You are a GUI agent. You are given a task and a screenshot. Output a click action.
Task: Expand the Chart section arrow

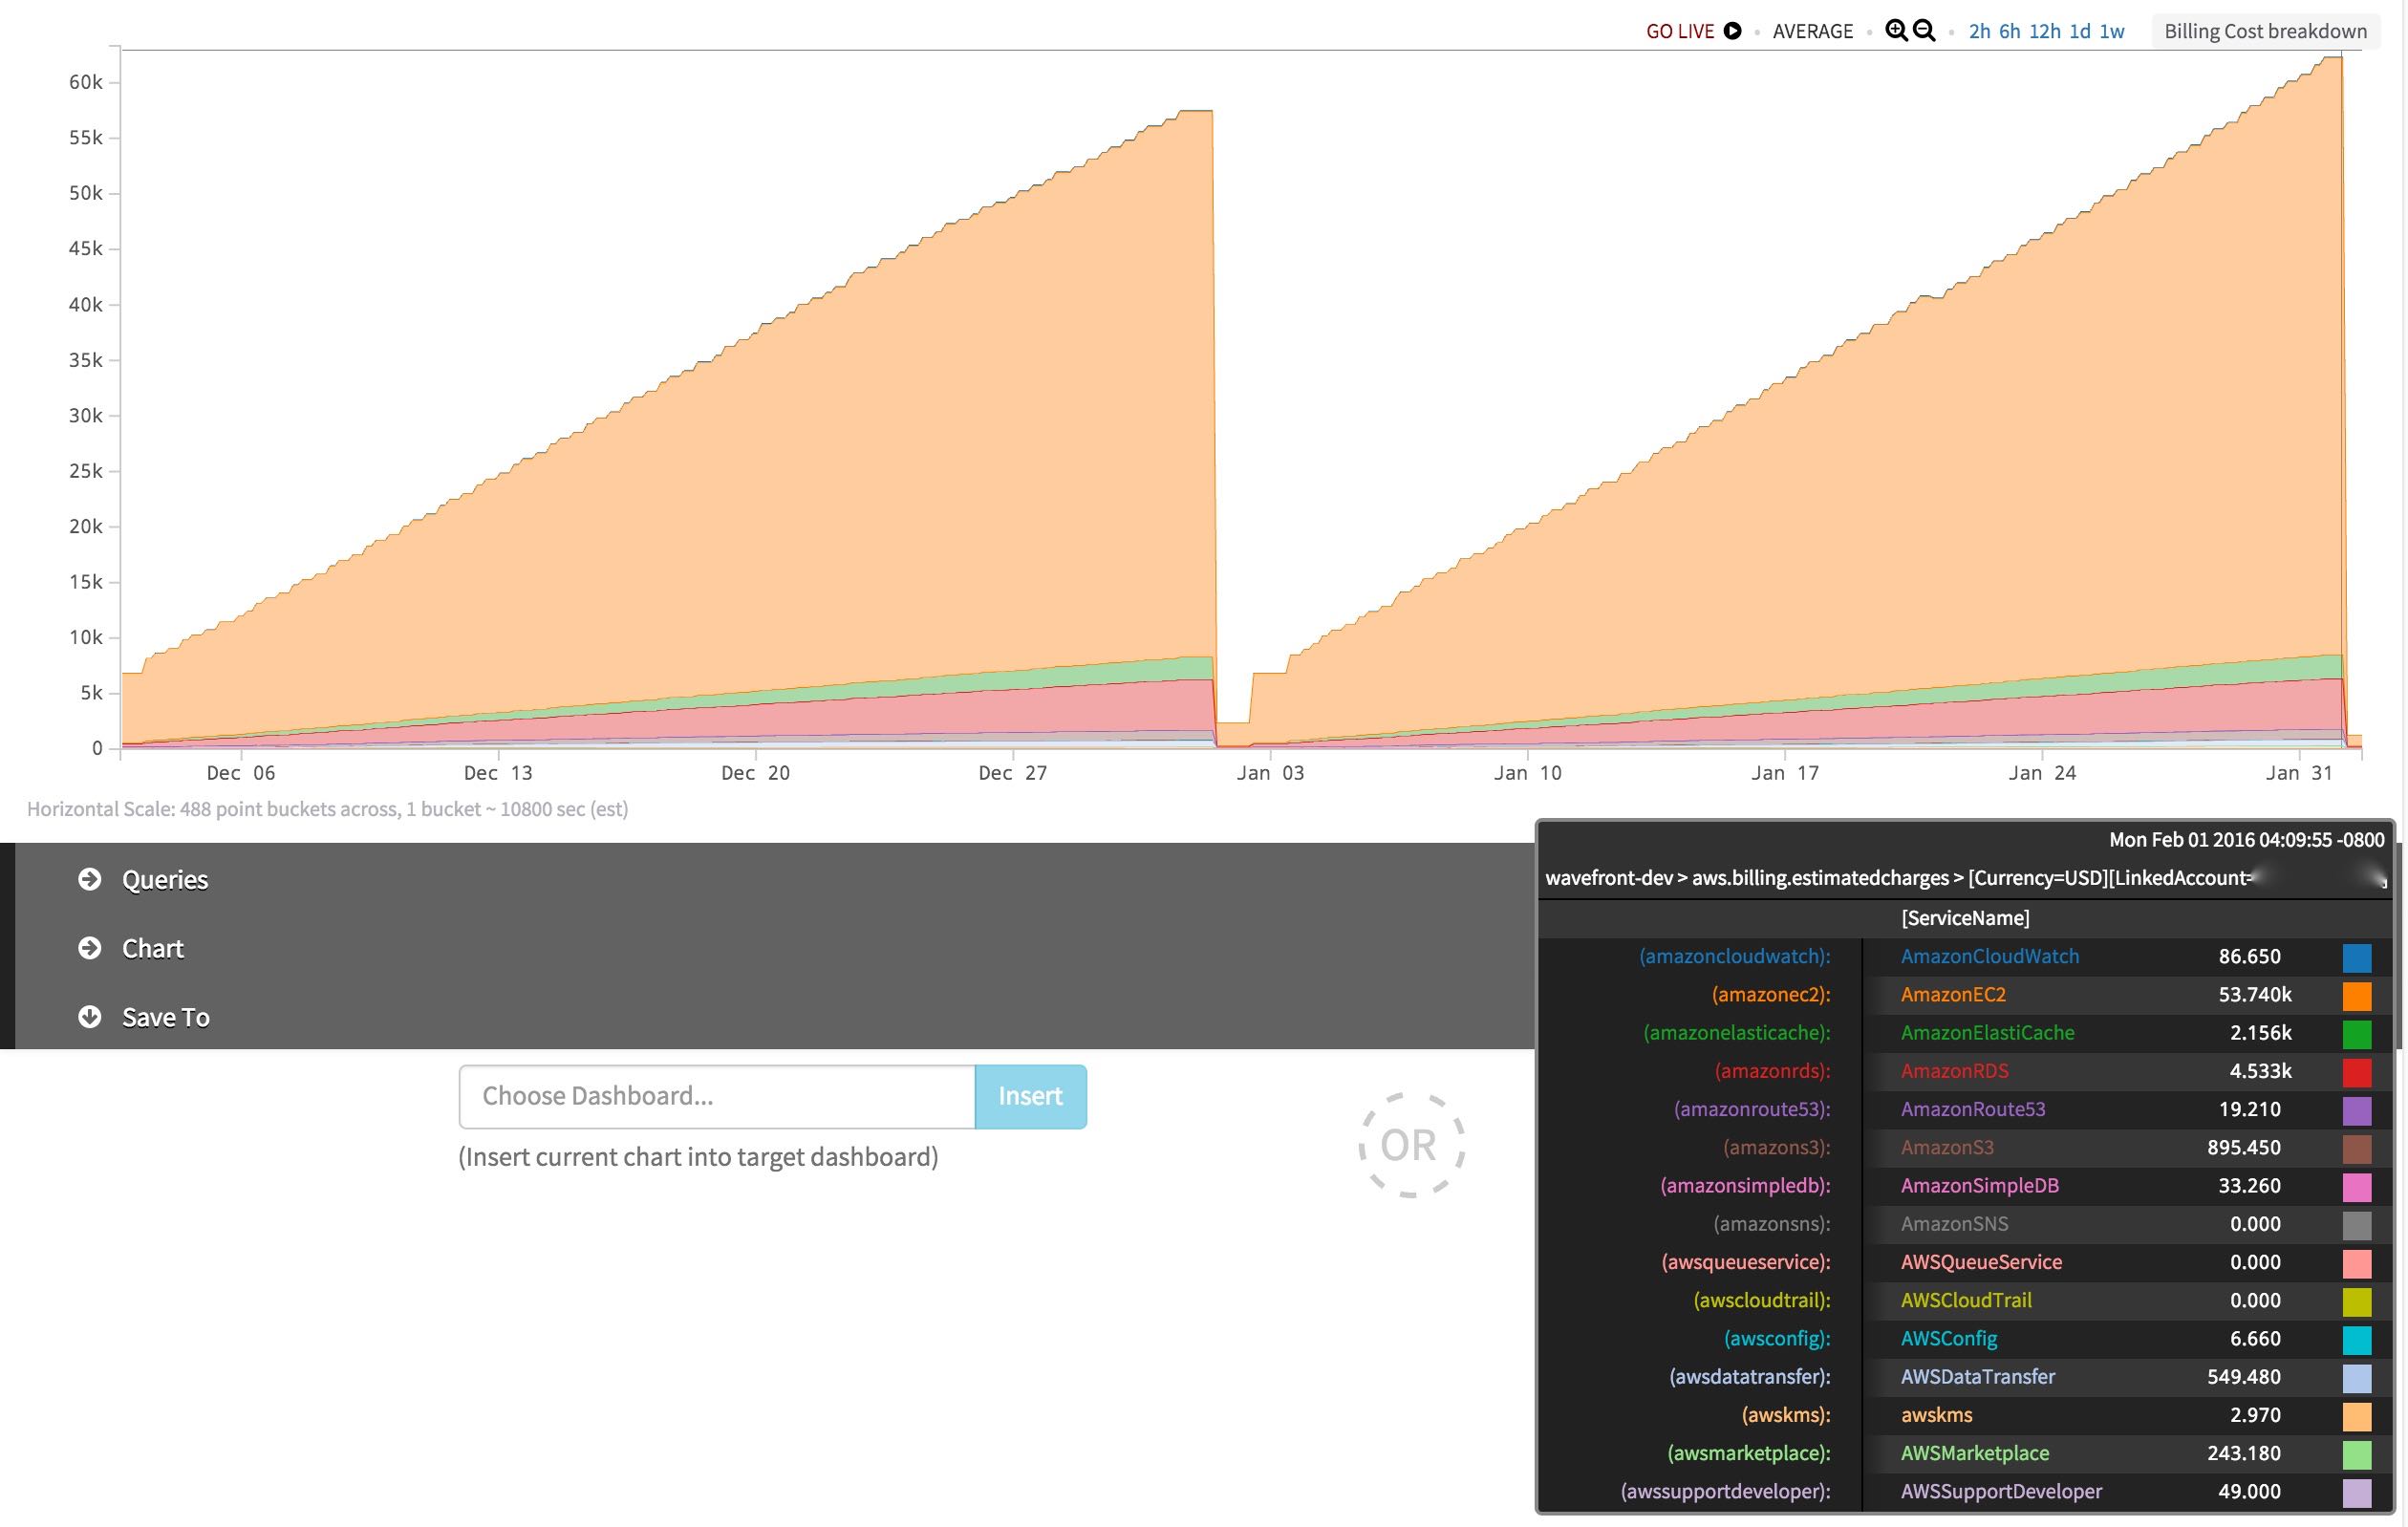coord(90,948)
